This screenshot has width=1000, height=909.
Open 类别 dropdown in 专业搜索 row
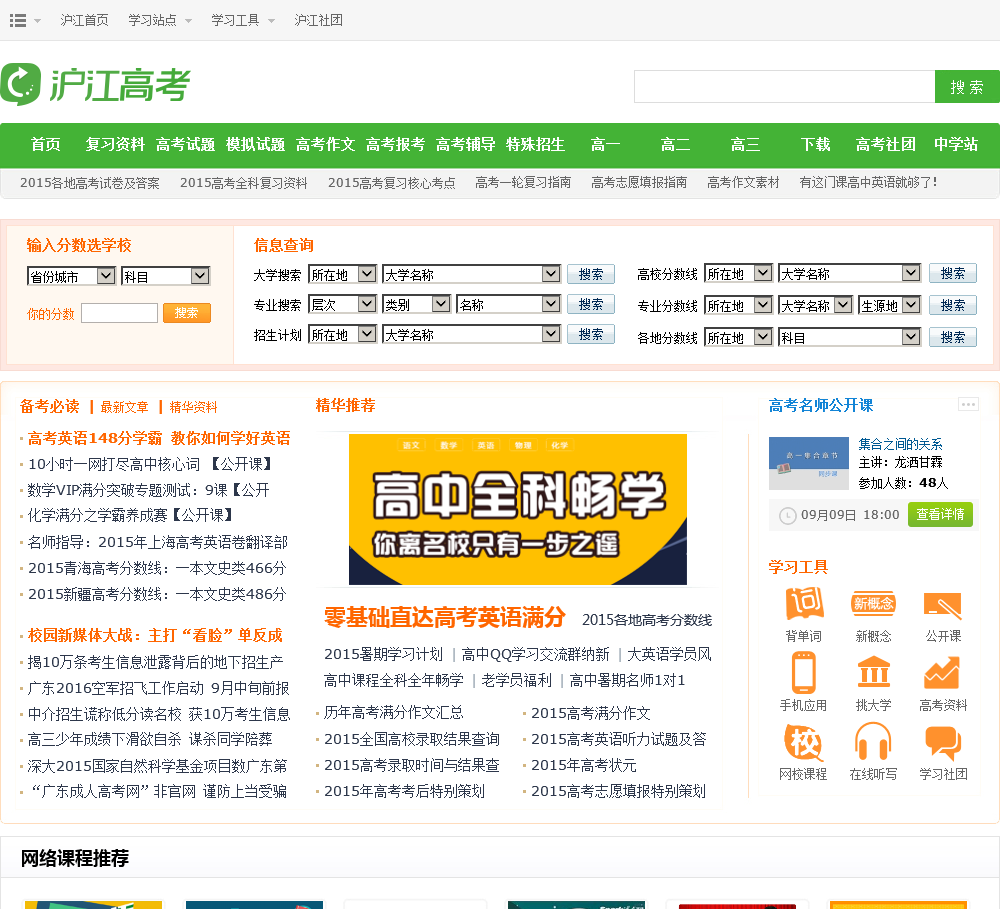click(416, 304)
